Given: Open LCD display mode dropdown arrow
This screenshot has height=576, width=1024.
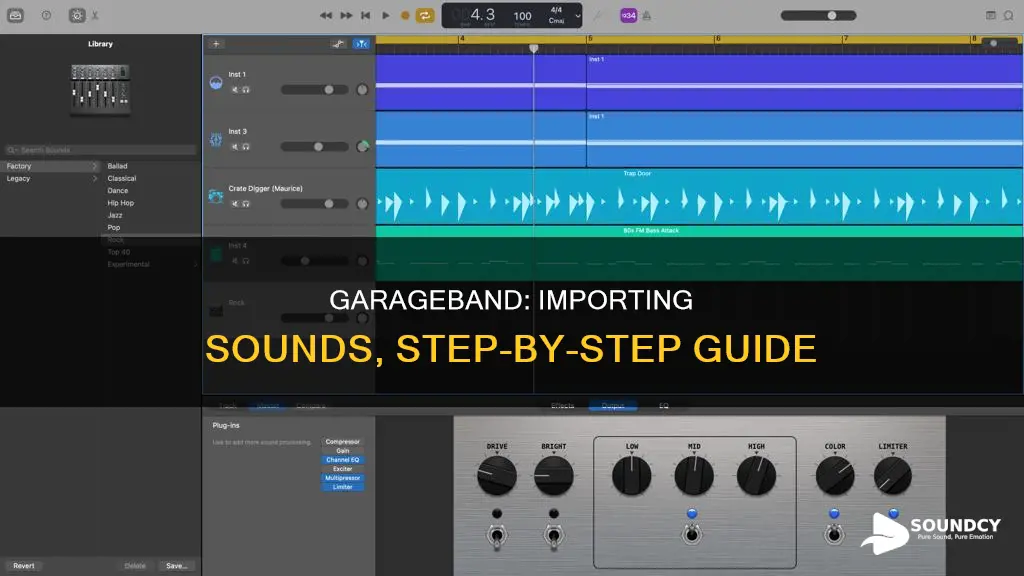Looking at the screenshot, I should (x=577, y=16).
